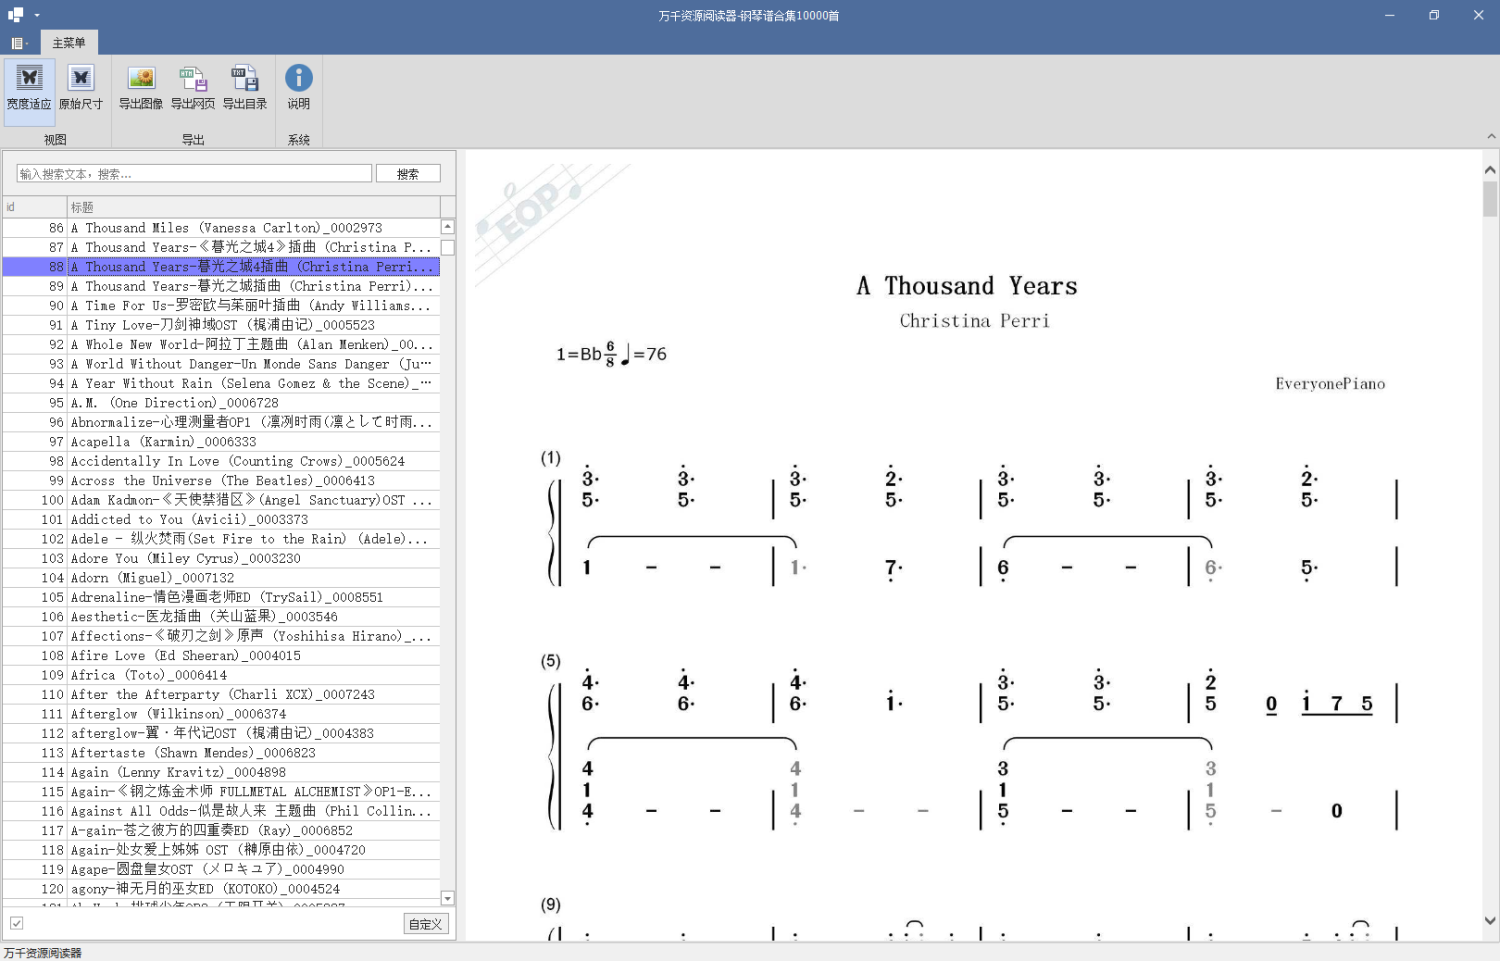The width and height of the screenshot is (1500, 961).
Task: Click the 导出图像 export image icon
Action: tap(141, 89)
